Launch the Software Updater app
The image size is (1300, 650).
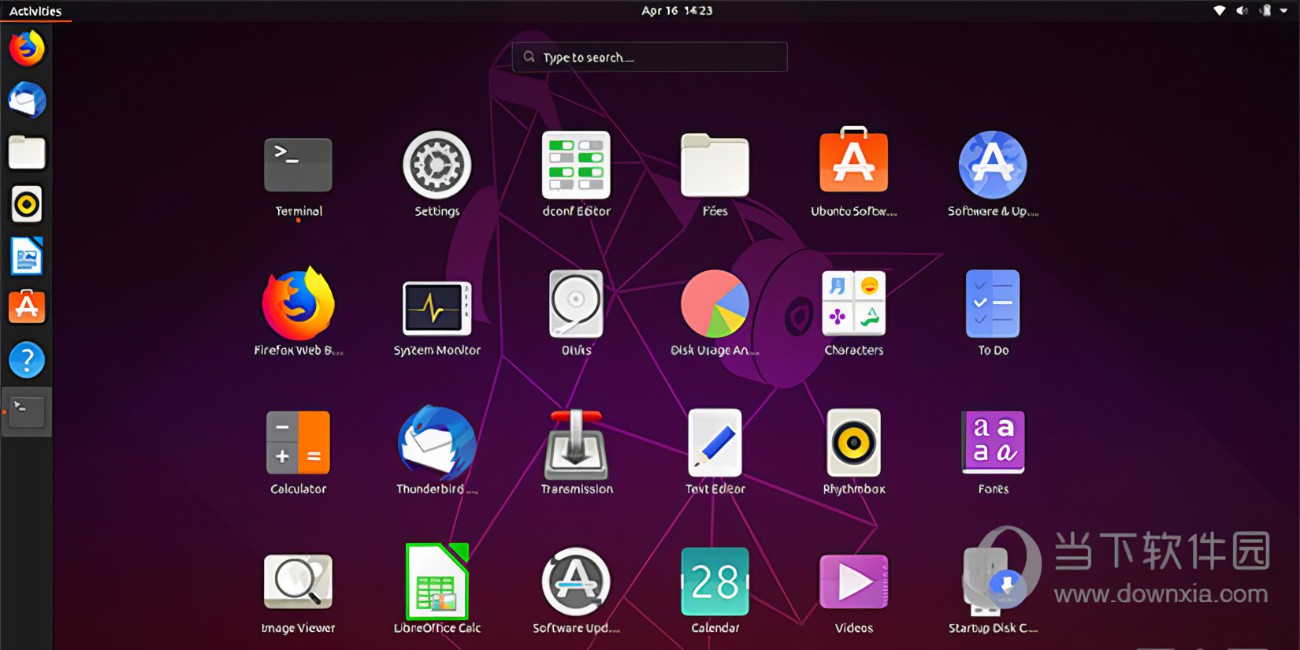576,582
